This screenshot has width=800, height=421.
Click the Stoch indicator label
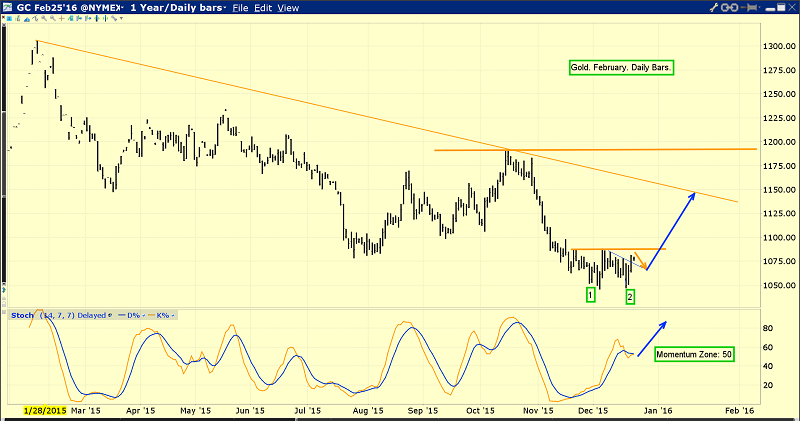point(20,315)
